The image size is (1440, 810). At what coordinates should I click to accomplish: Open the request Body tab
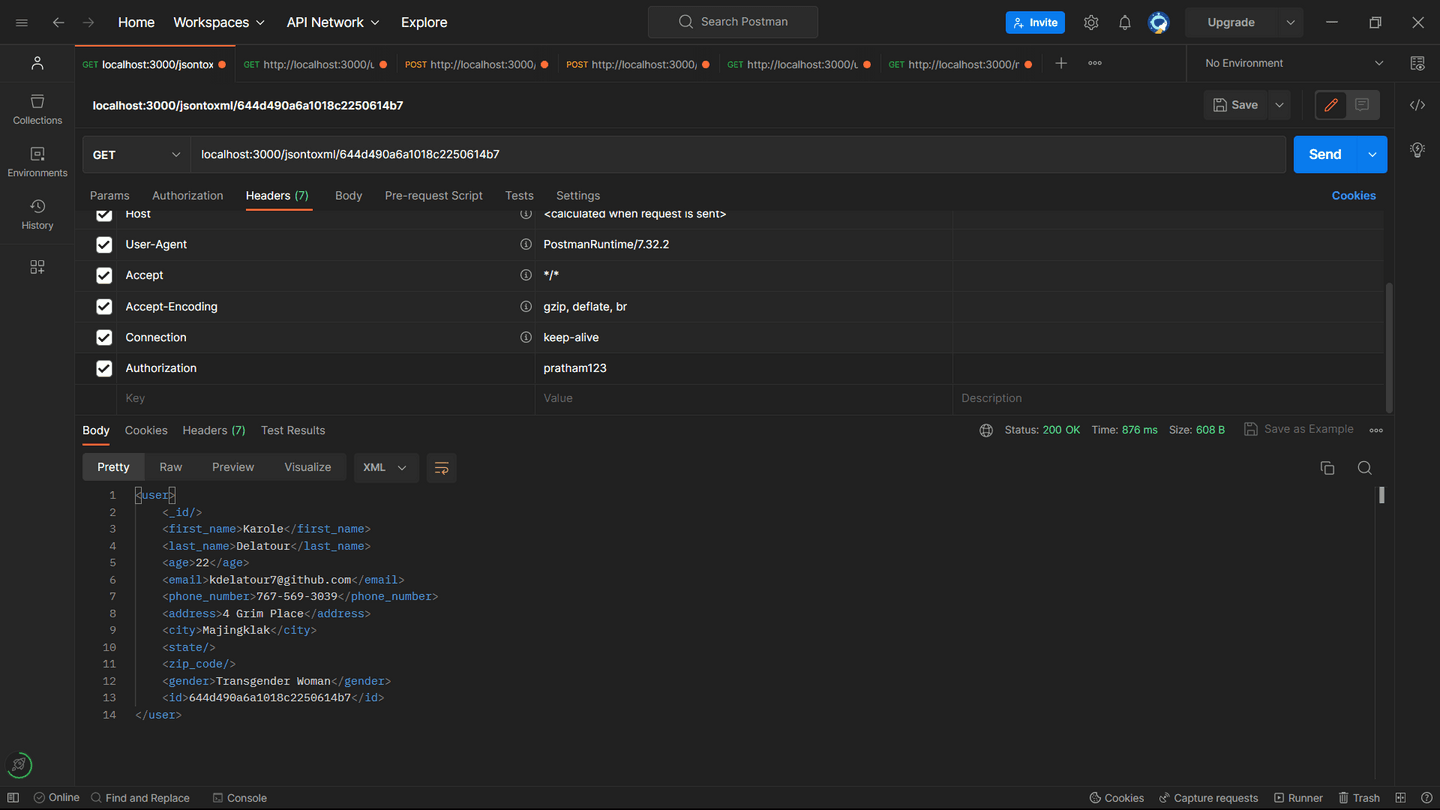click(x=348, y=196)
